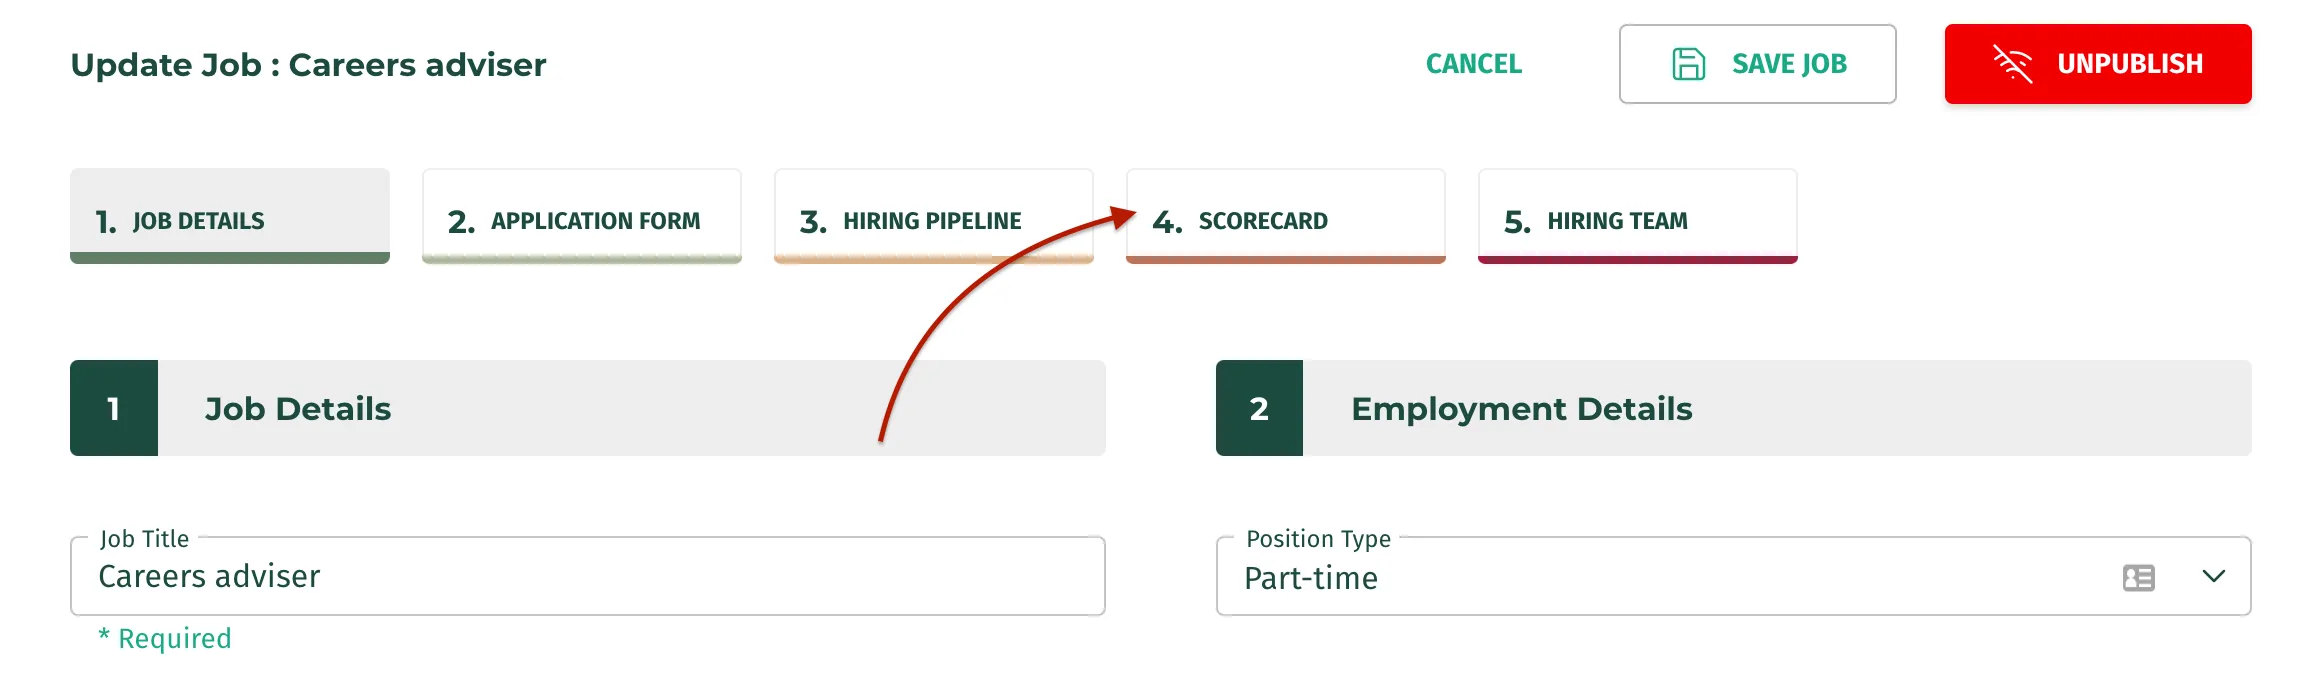This screenshot has width=2316, height=676.
Task: Open the Hiring Team tab
Action: point(1638,216)
